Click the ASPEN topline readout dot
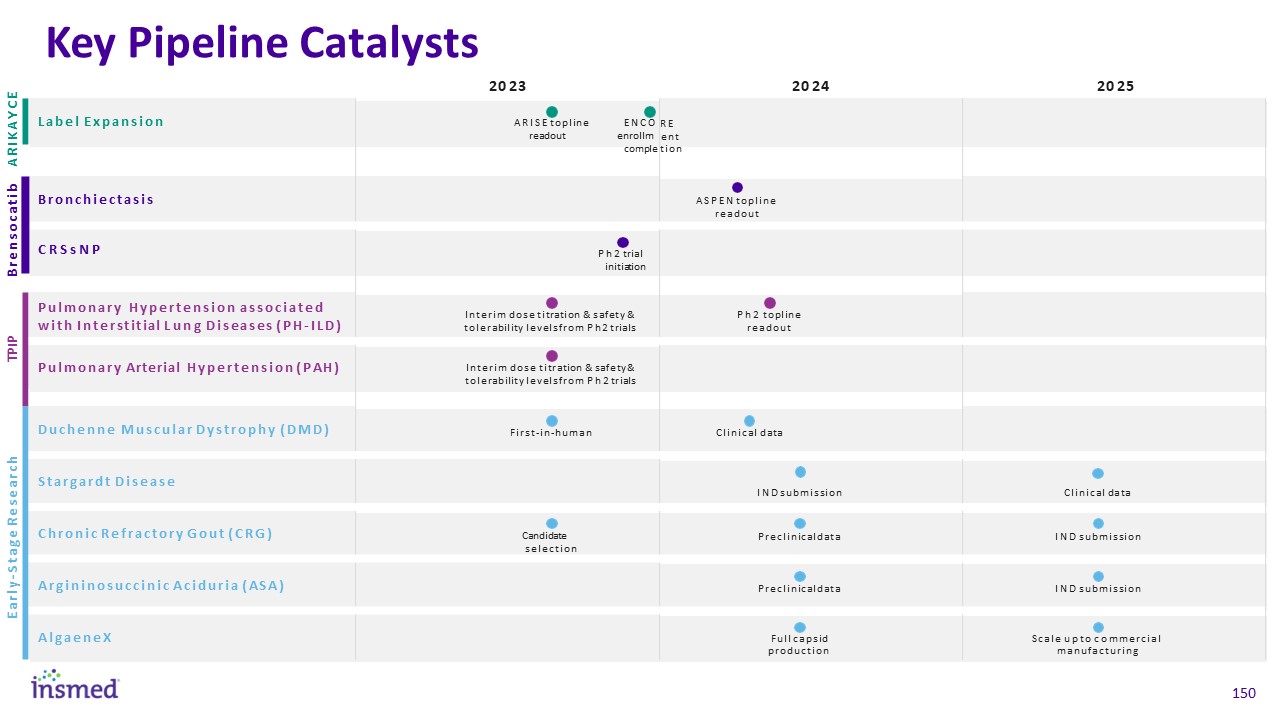The height and width of the screenshot is (720, 1280). point(737,187)
